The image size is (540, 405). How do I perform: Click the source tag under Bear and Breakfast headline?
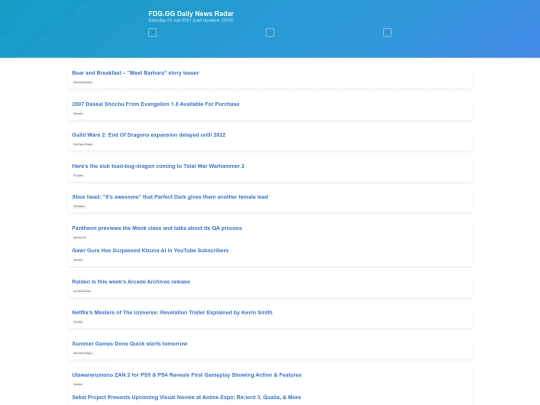click(x=83, y=82)
